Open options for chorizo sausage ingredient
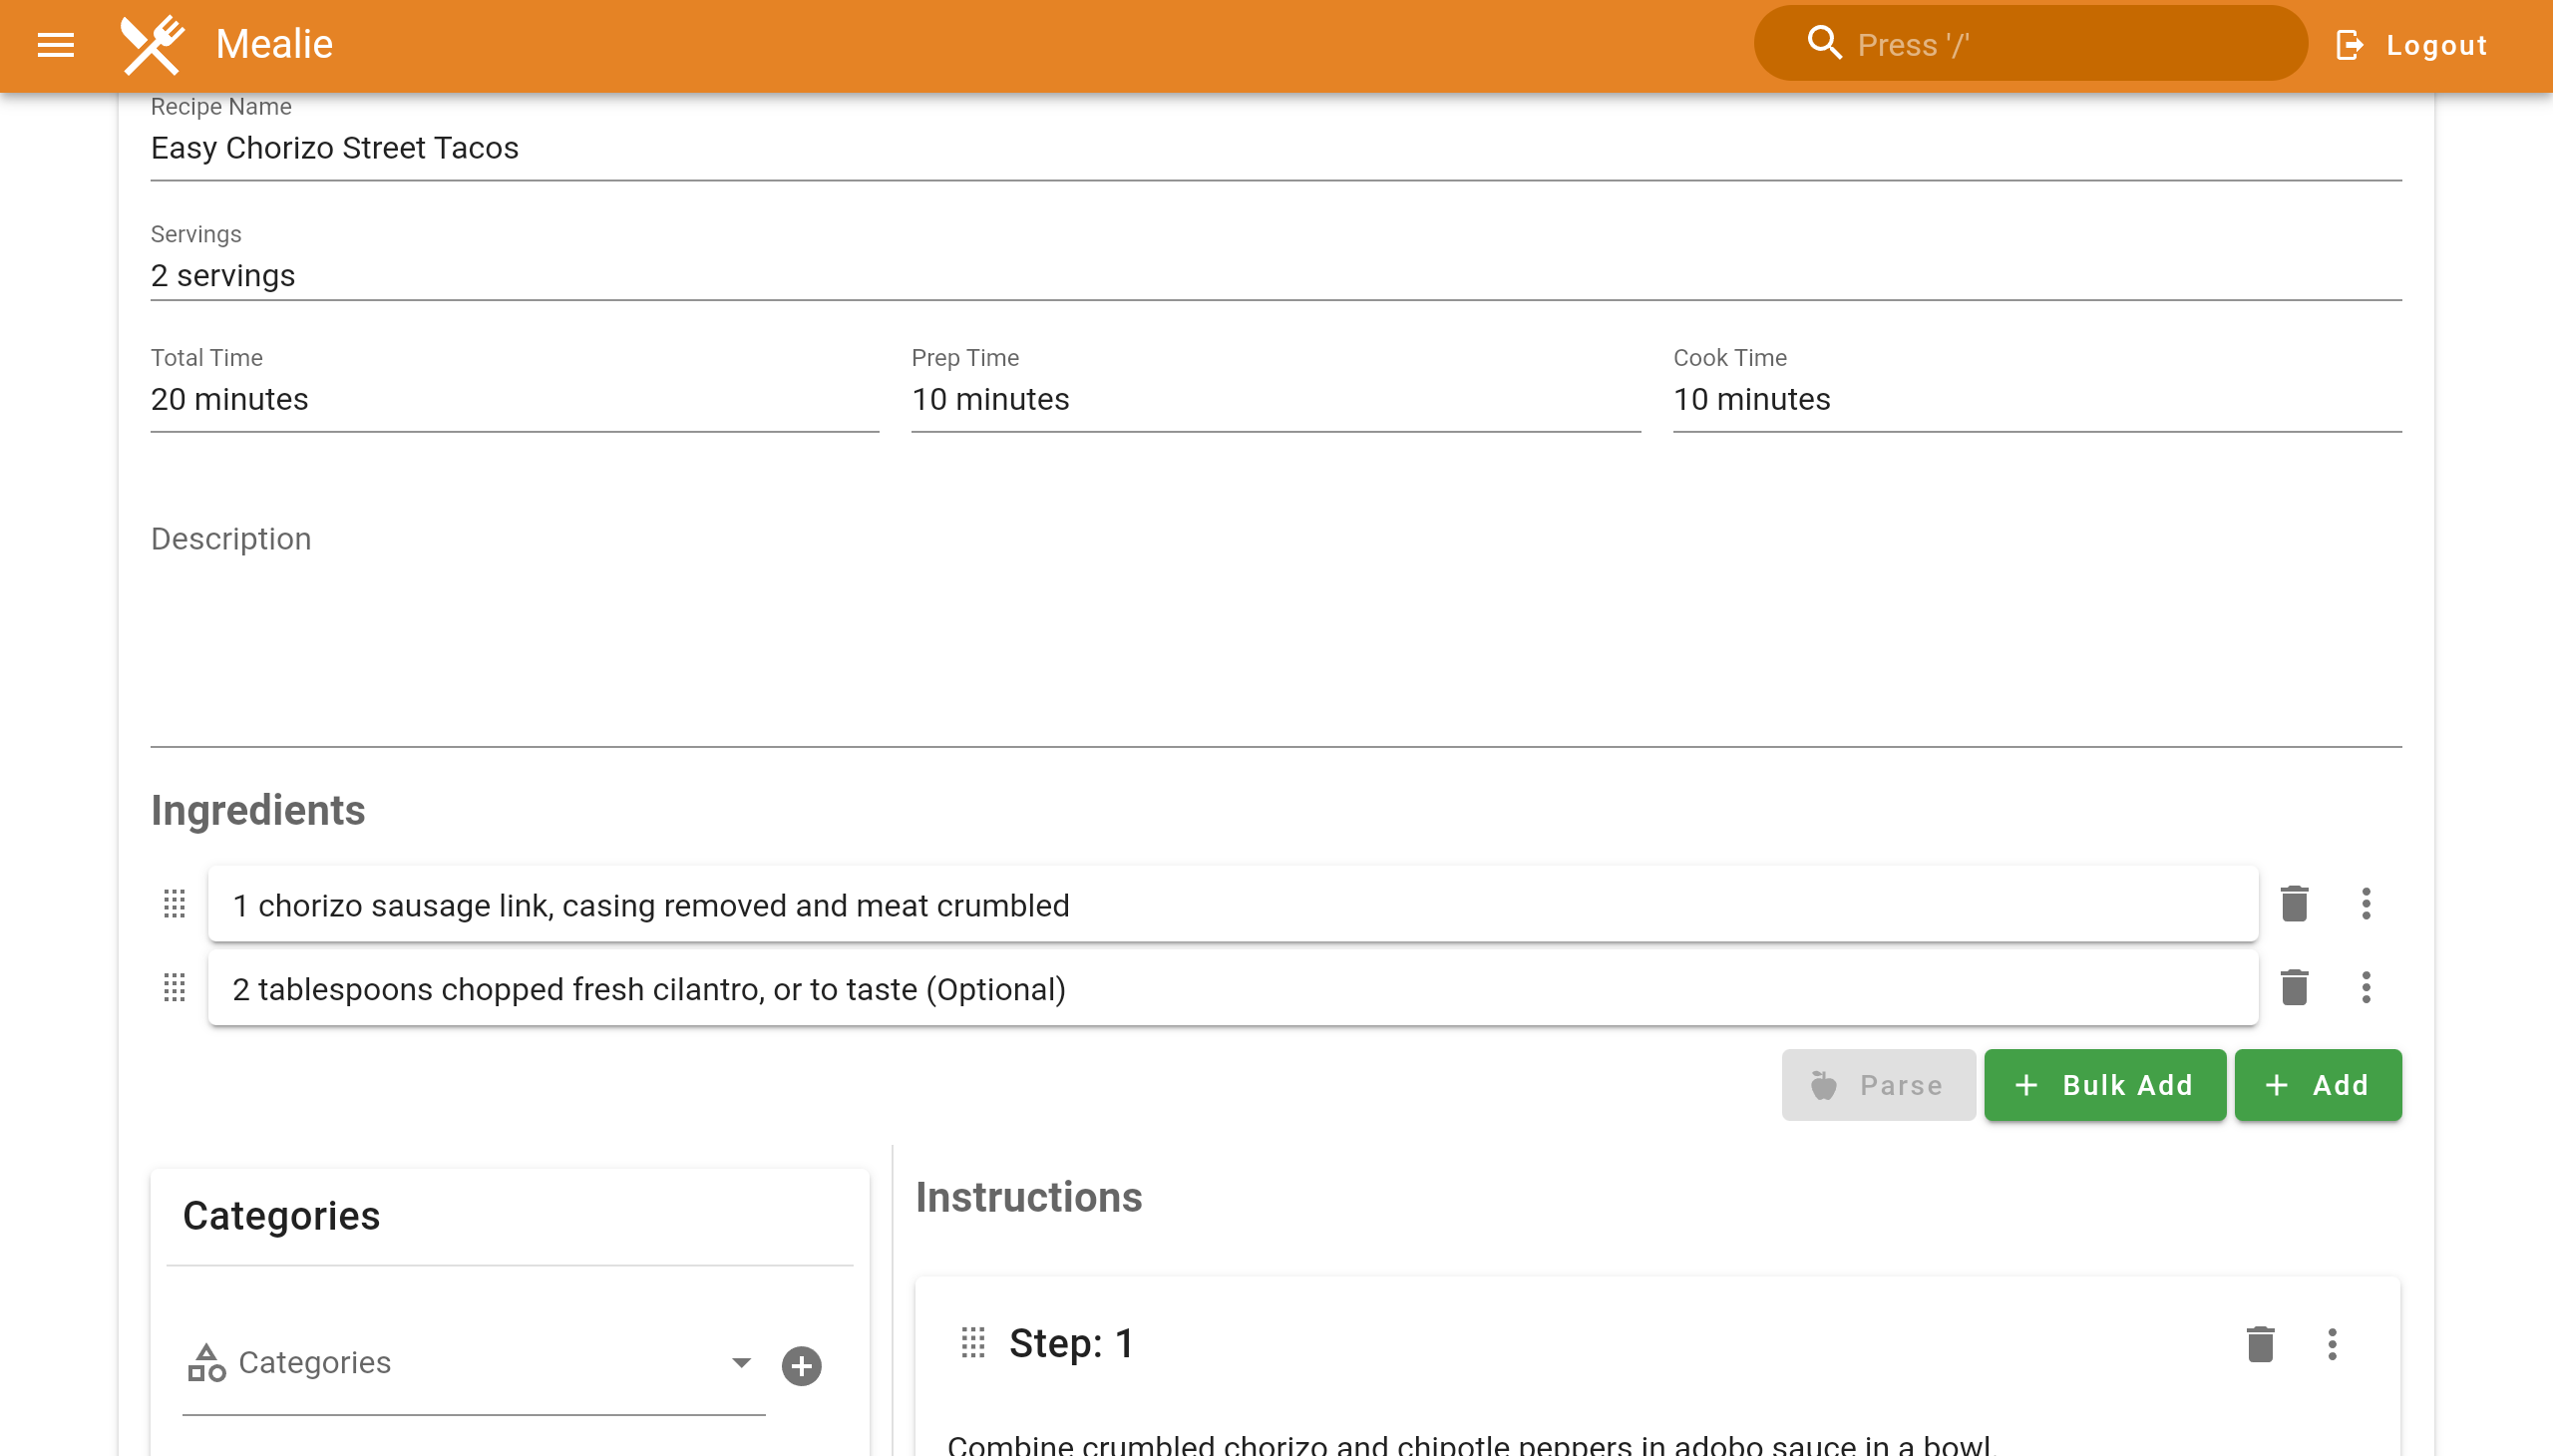The image size is (2553, 1456). [x=2365, y=904]
